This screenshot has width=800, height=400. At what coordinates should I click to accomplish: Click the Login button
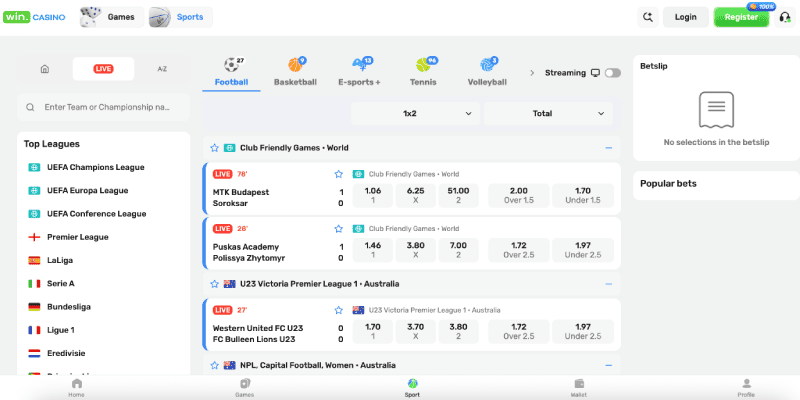686,17
